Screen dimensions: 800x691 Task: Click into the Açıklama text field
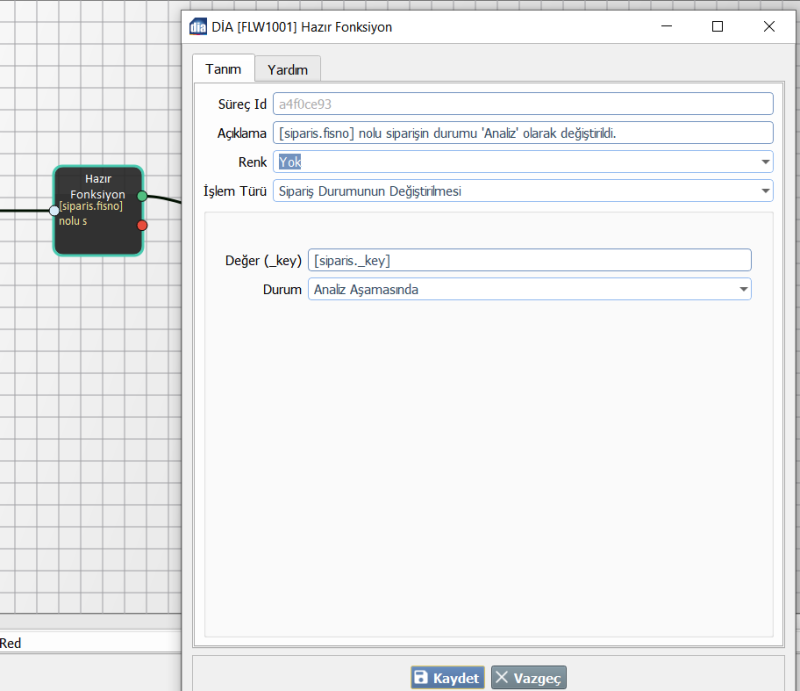pyautogui.click(x=522, y=133)
